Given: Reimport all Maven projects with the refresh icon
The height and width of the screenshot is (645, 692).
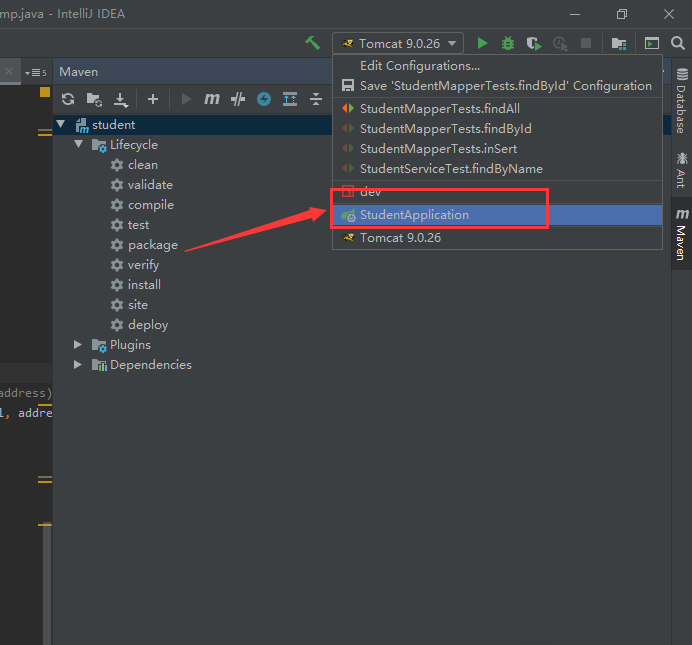Looking at the screenshot, I should point(68,99).
